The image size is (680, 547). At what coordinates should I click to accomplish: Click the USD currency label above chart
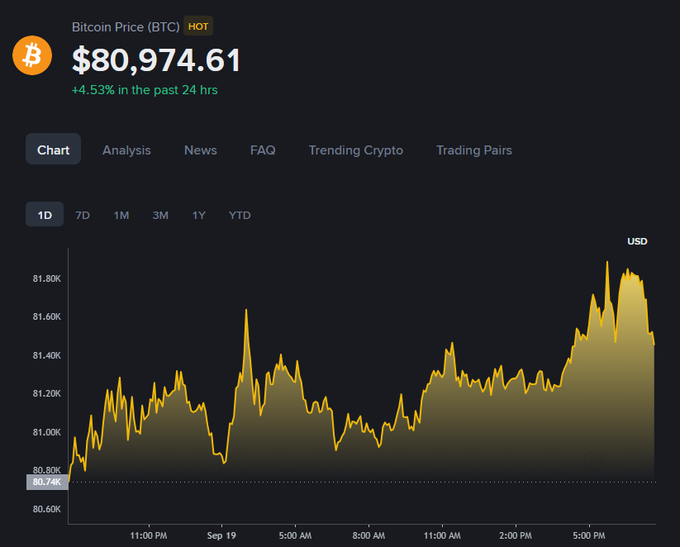coord(637,241)
